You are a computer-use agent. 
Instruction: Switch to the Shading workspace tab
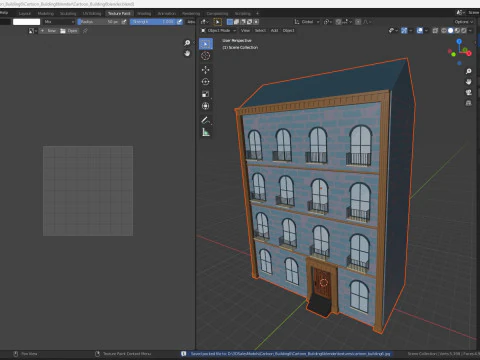coord(144,13)
